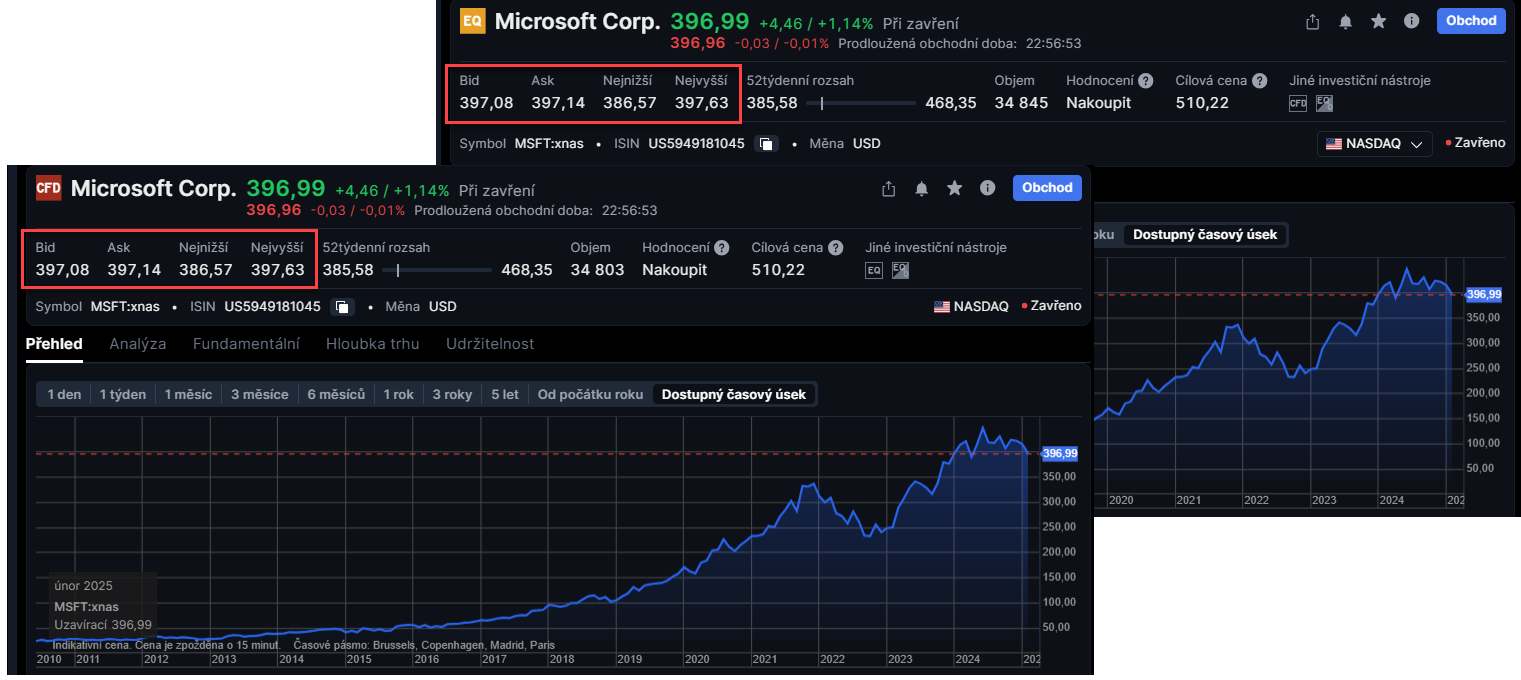Click the Obchod button in the CFD window

[1047, 188]
